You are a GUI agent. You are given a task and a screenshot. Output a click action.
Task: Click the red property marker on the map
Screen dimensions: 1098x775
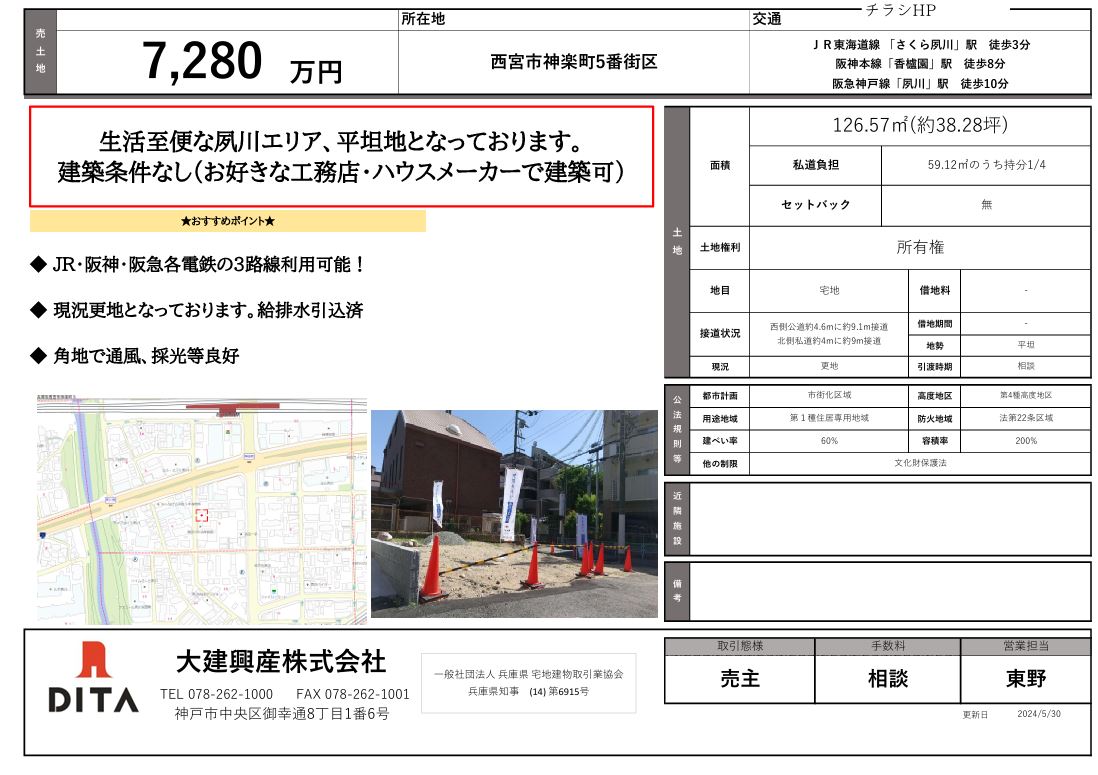[x=201, y=515]
